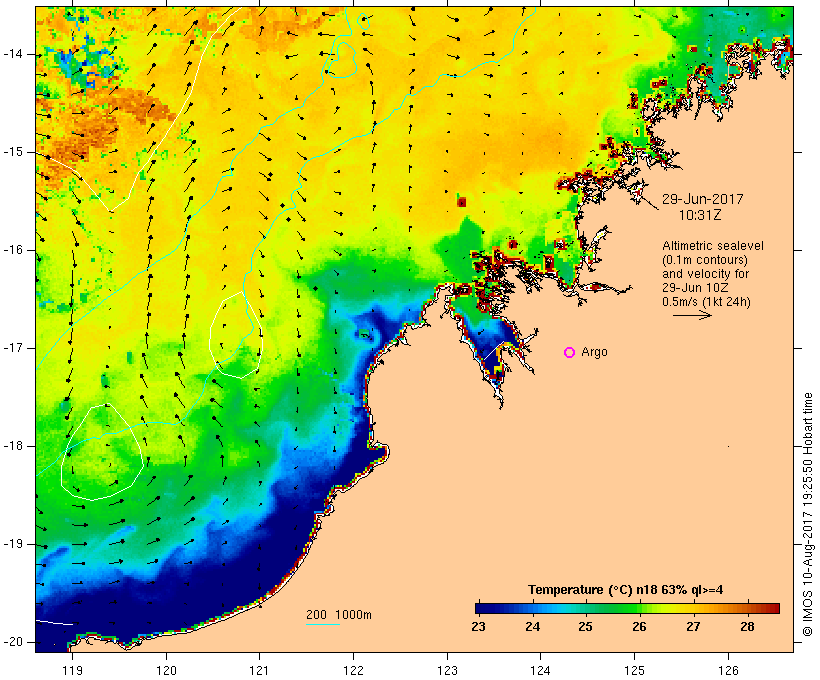Click colorbar tick label '24'
The width and height of the screenshot is (820, 680).
[532, 627]
